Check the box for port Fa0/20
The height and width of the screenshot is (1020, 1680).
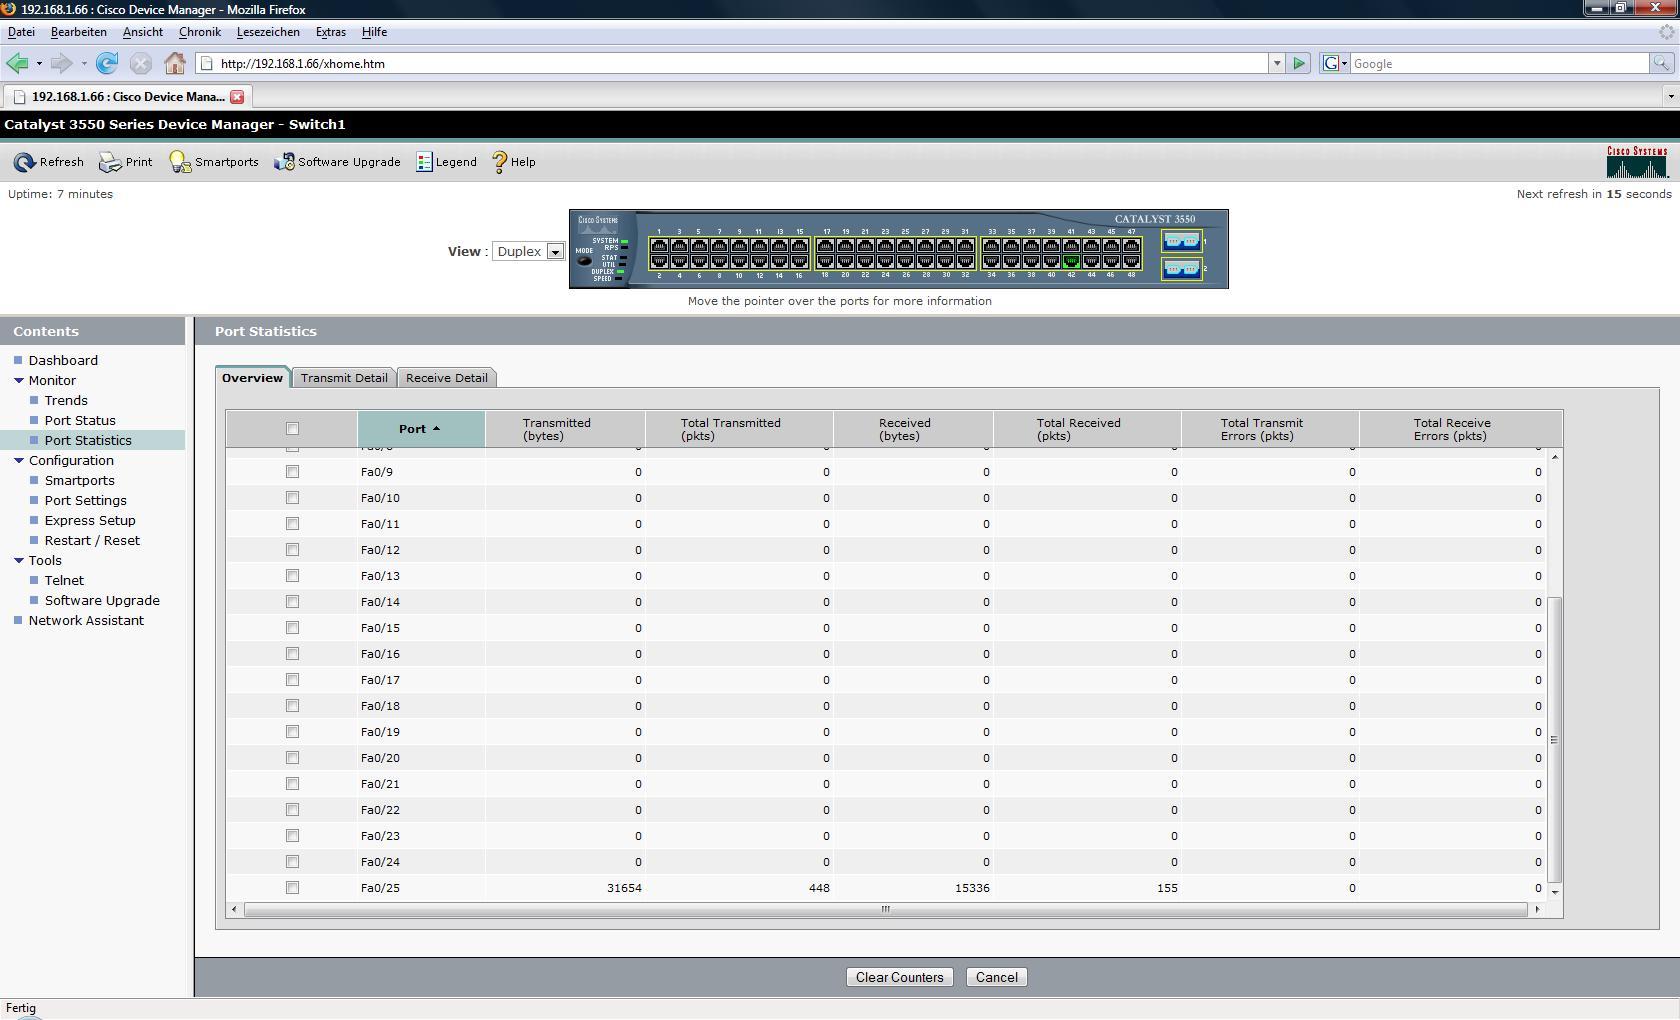[x=292, y=758]
